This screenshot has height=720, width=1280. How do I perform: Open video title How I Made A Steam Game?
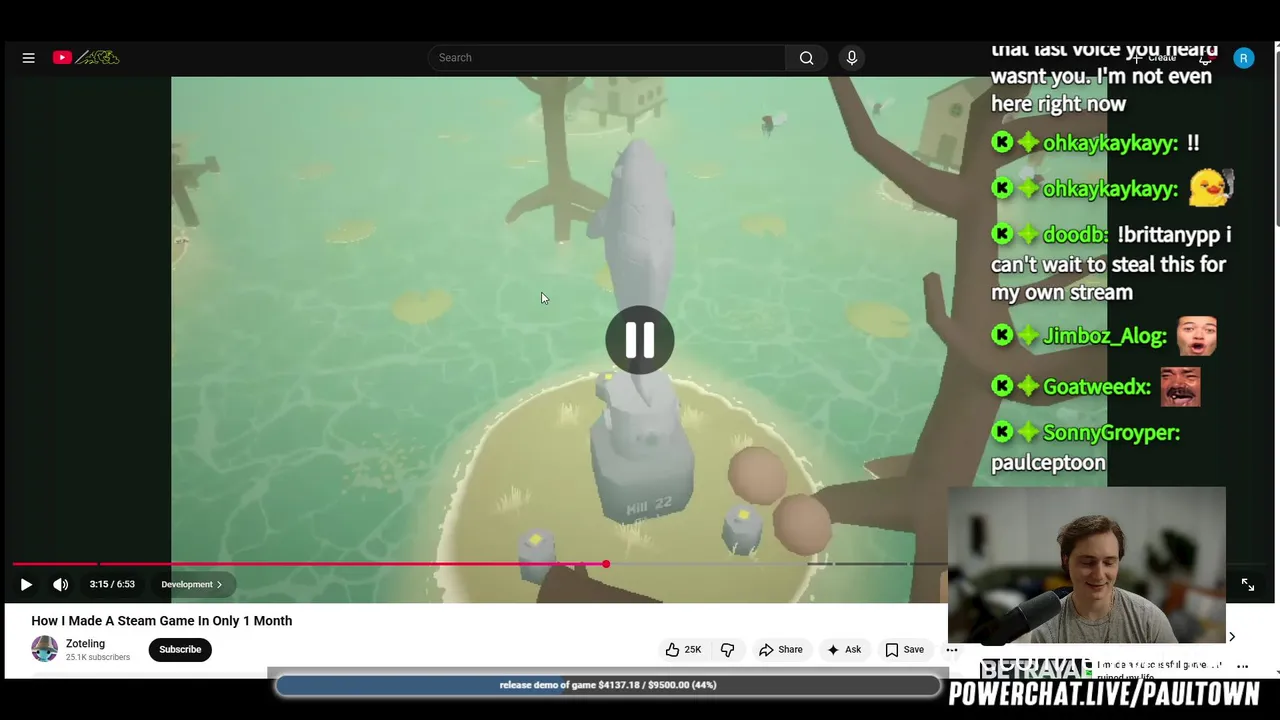(x=162, y=621)
